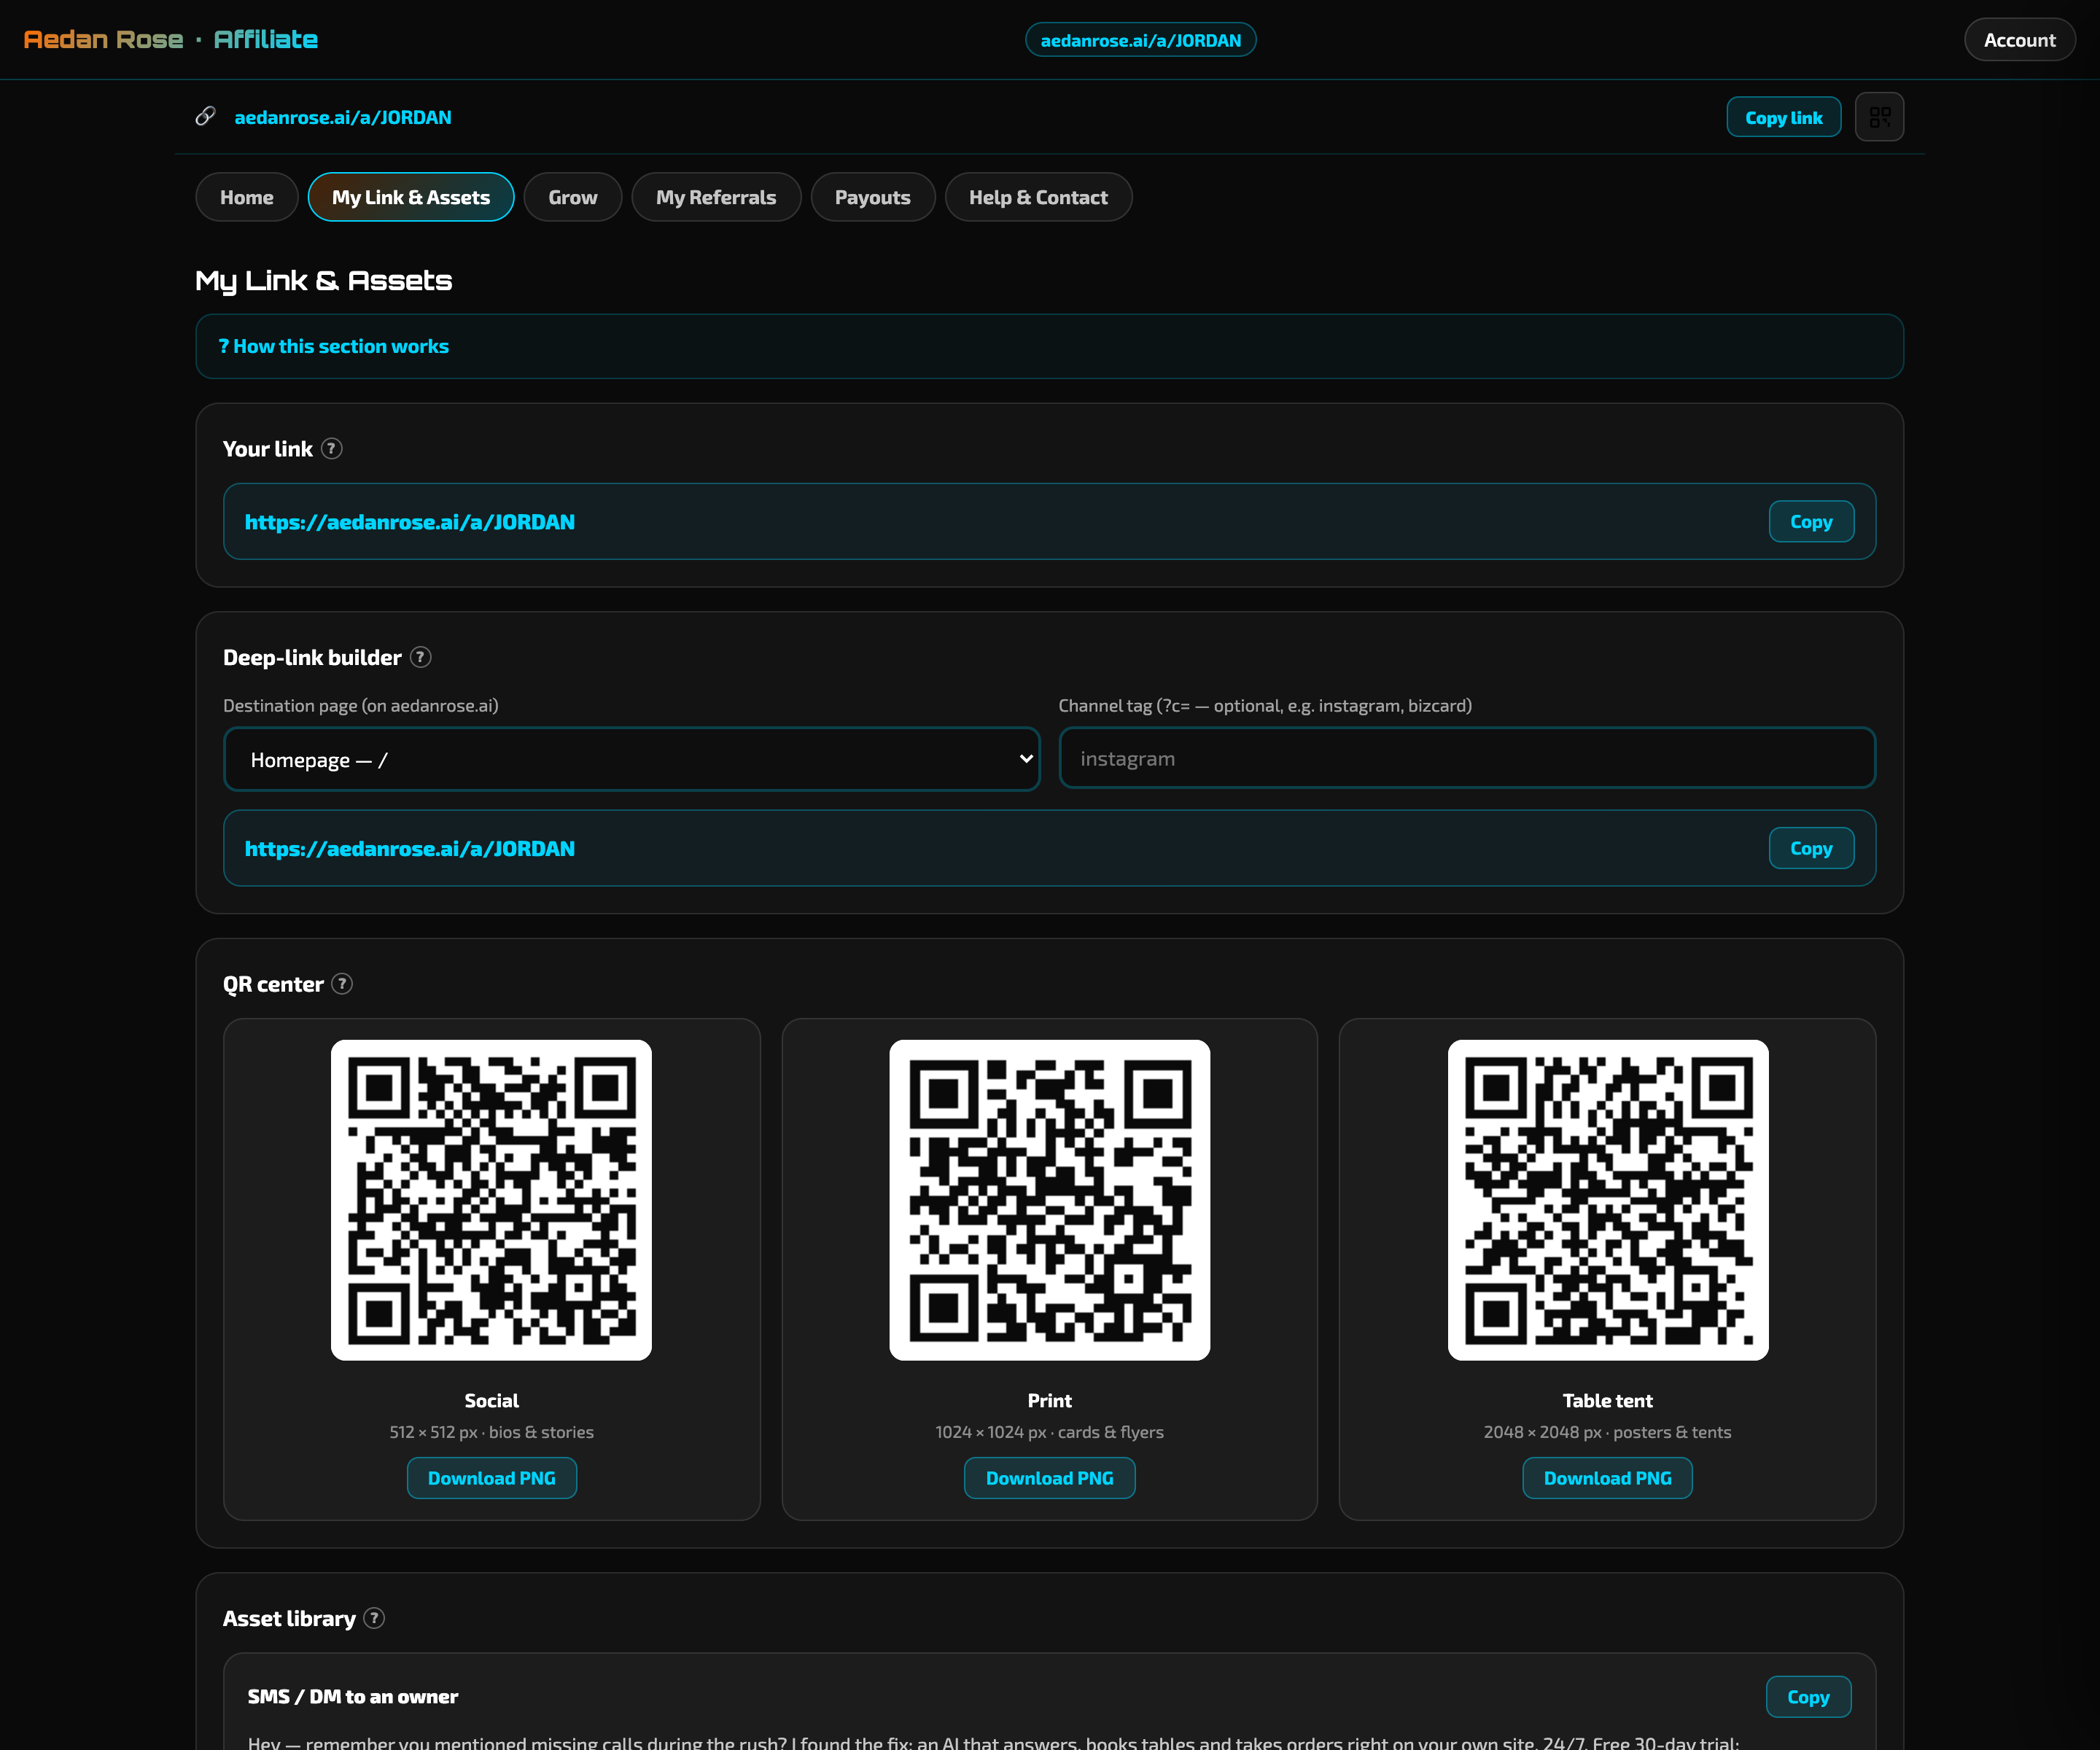Open the Help & Contact tab

(1038, 197)
